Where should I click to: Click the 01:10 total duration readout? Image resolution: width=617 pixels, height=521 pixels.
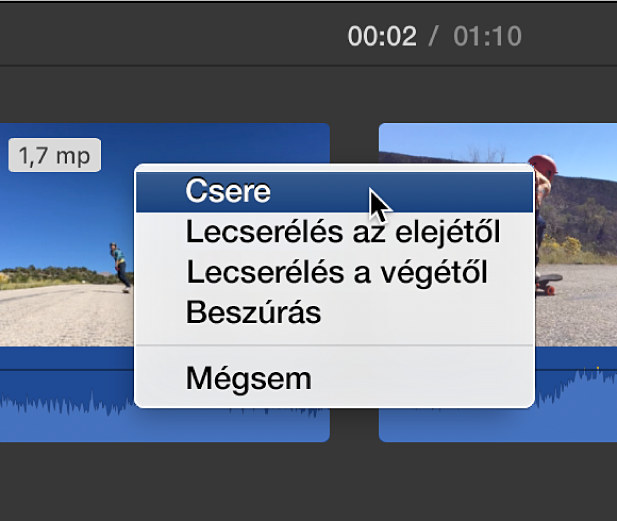click(488, 36)
